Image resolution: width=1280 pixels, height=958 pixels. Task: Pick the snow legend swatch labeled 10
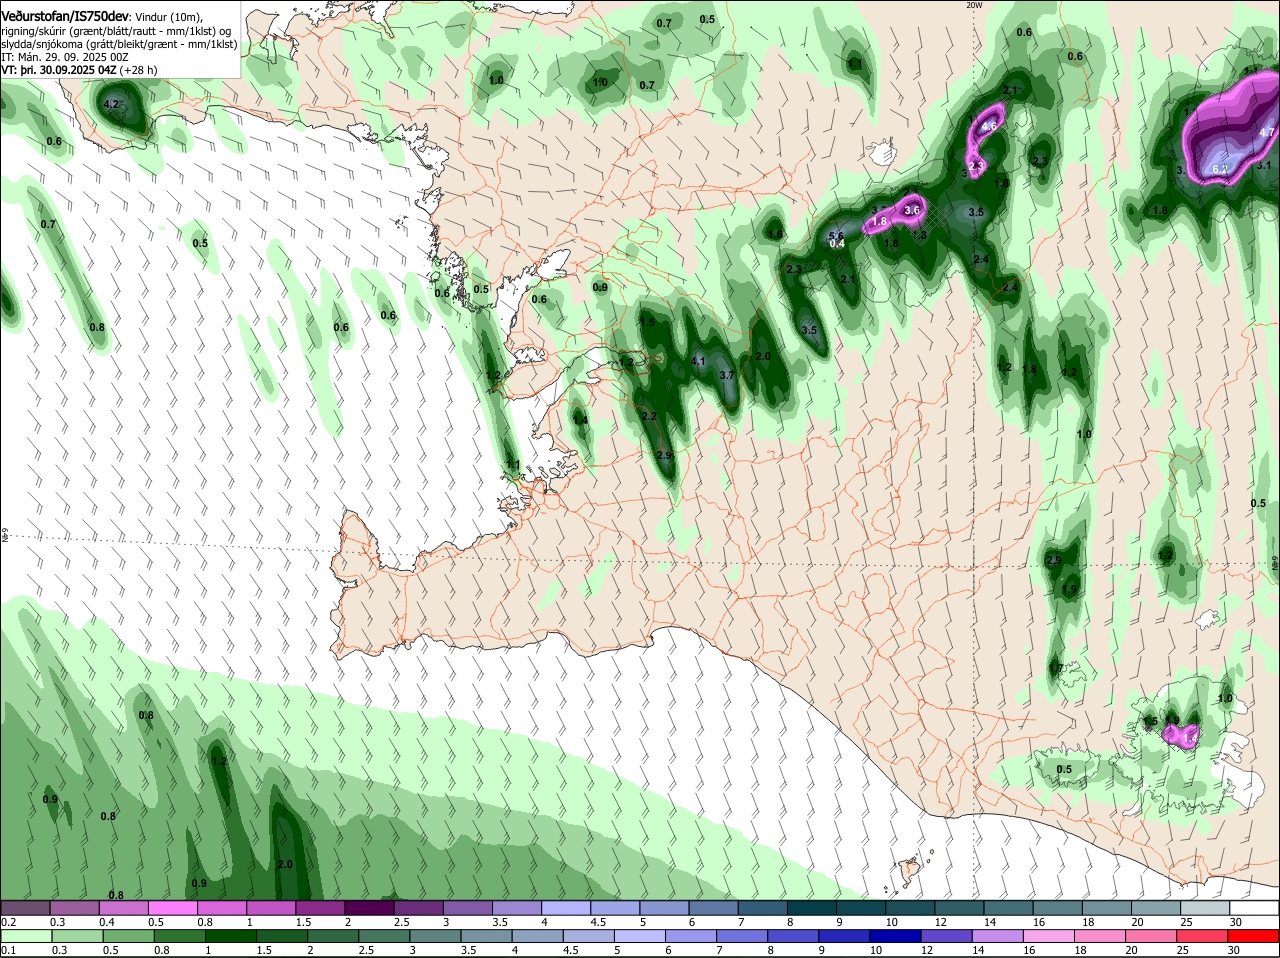(x=909, y=907)
